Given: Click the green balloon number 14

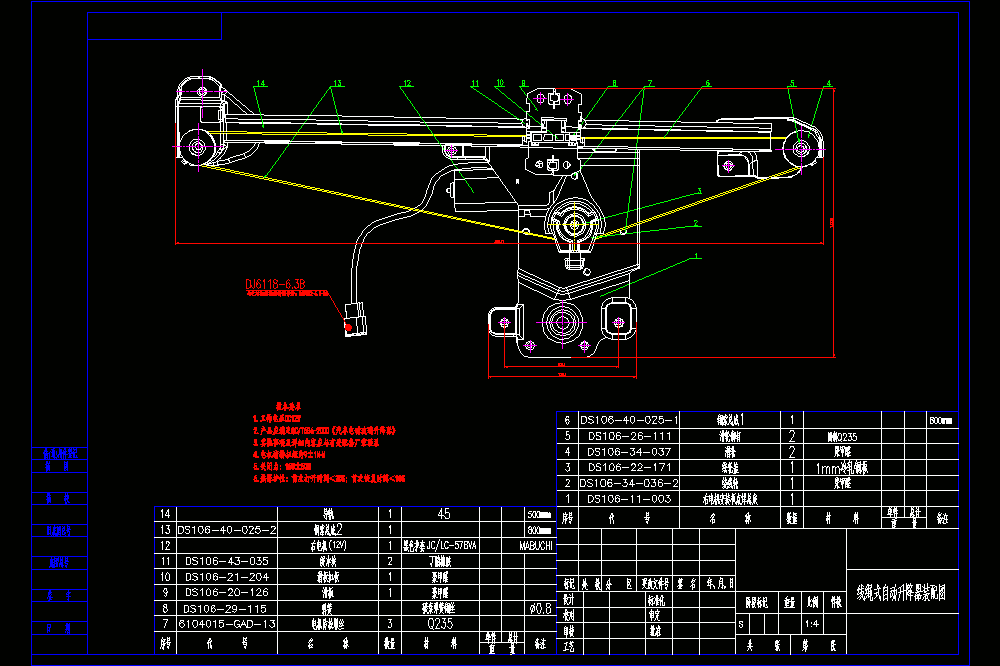Looking at the screenshot, I should [x=260, y=84].
